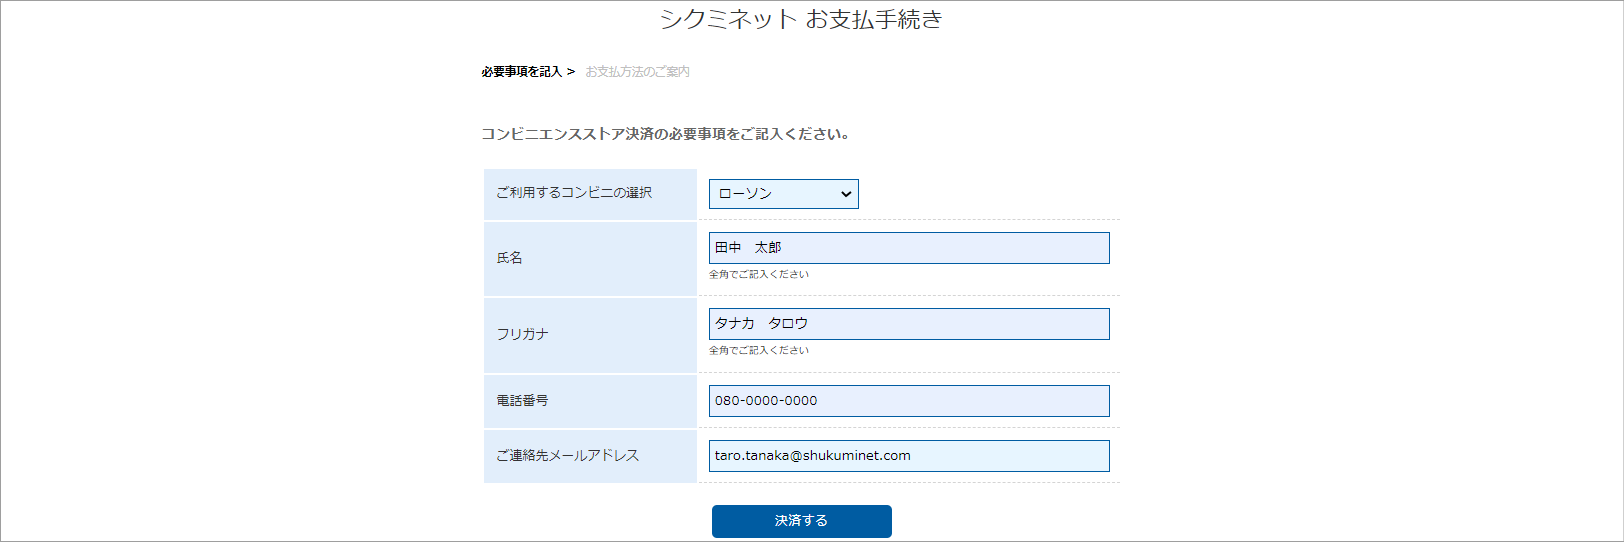Select the お支払方法のご案内 breadcrumb step

pyautogui.click(x=637, y=72)
